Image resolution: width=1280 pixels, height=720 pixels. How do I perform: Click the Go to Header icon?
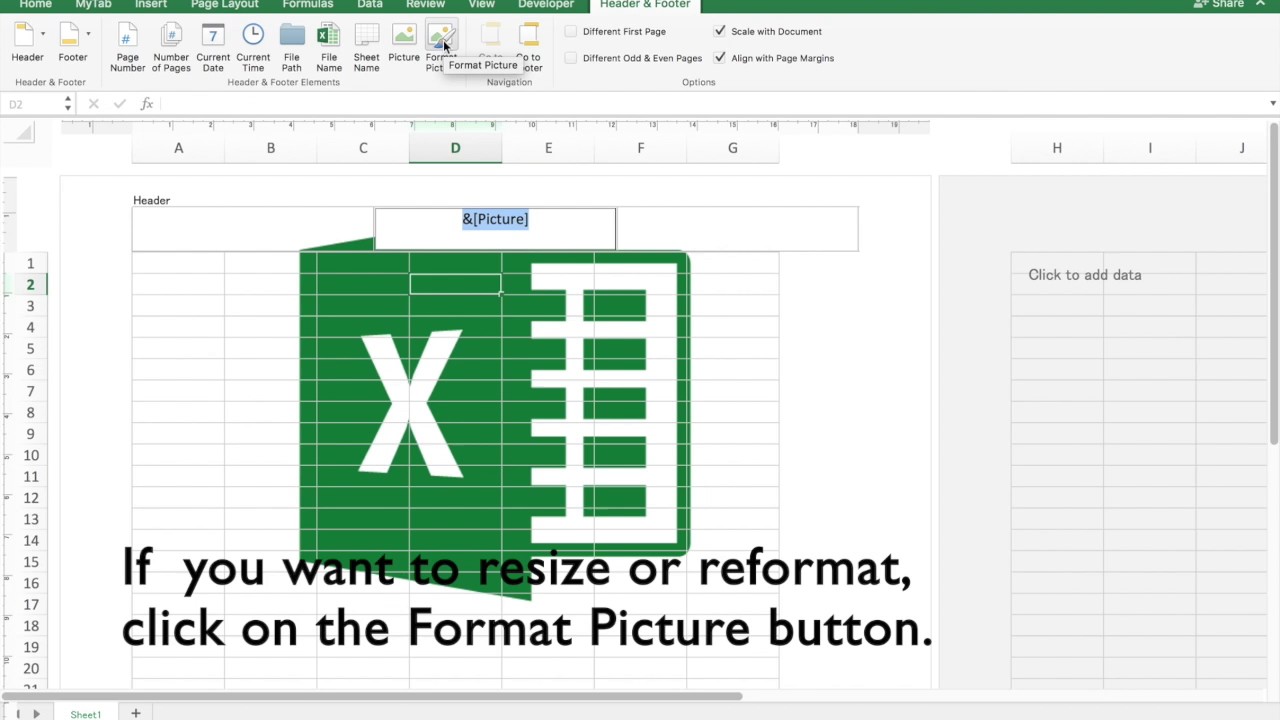pos(490,36)
